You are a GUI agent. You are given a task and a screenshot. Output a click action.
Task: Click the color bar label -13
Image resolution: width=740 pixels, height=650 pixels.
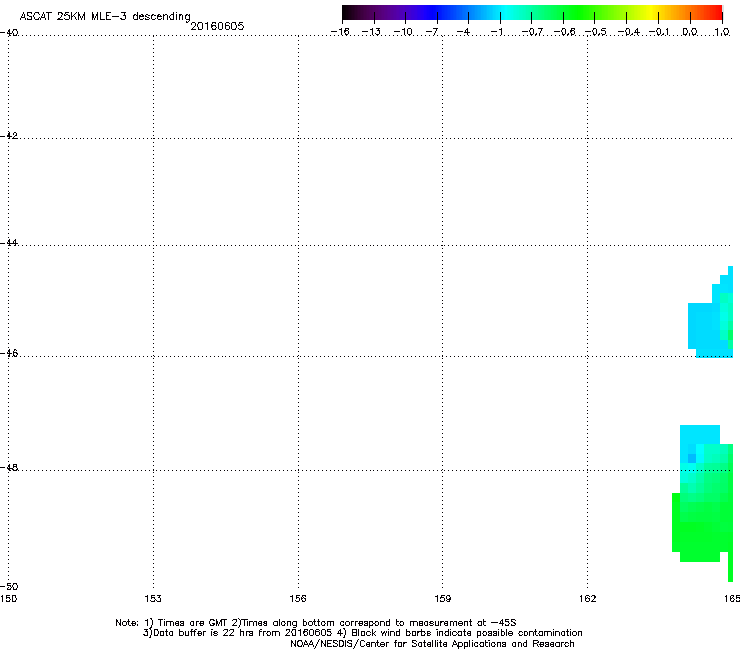pyautogui.click(x=371, y=32)
